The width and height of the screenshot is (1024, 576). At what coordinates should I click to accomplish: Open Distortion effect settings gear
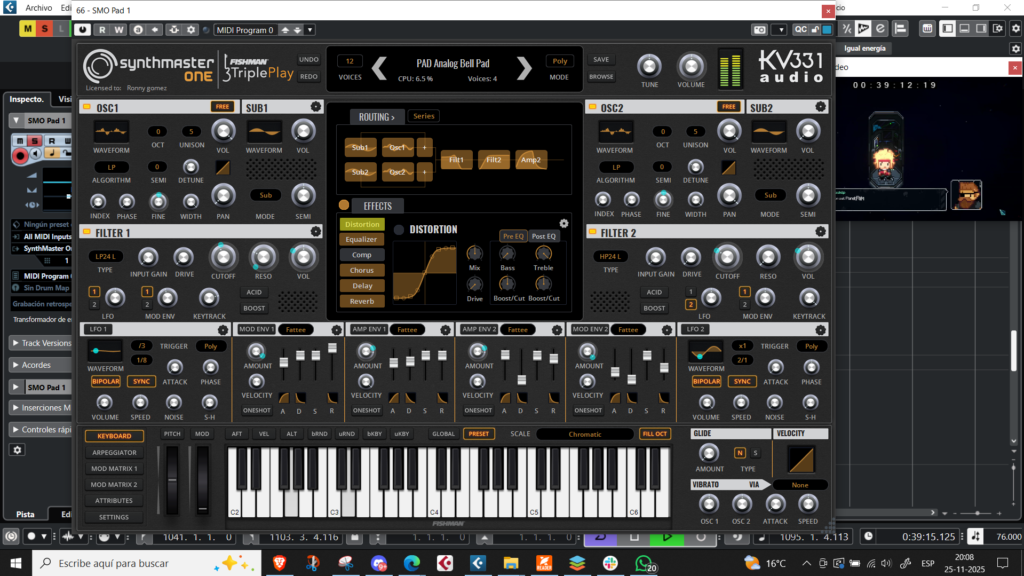tap(564, 224)
